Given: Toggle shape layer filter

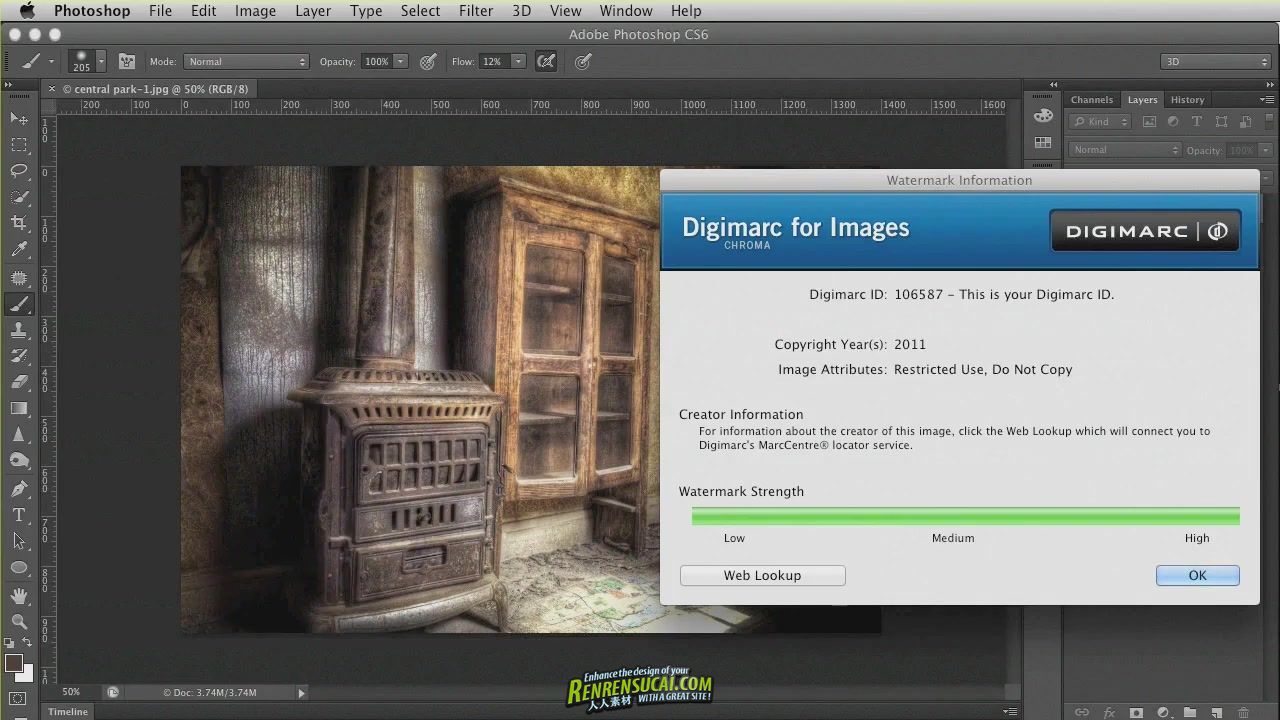Looking at the screenshot, I should click(1221, 121).
